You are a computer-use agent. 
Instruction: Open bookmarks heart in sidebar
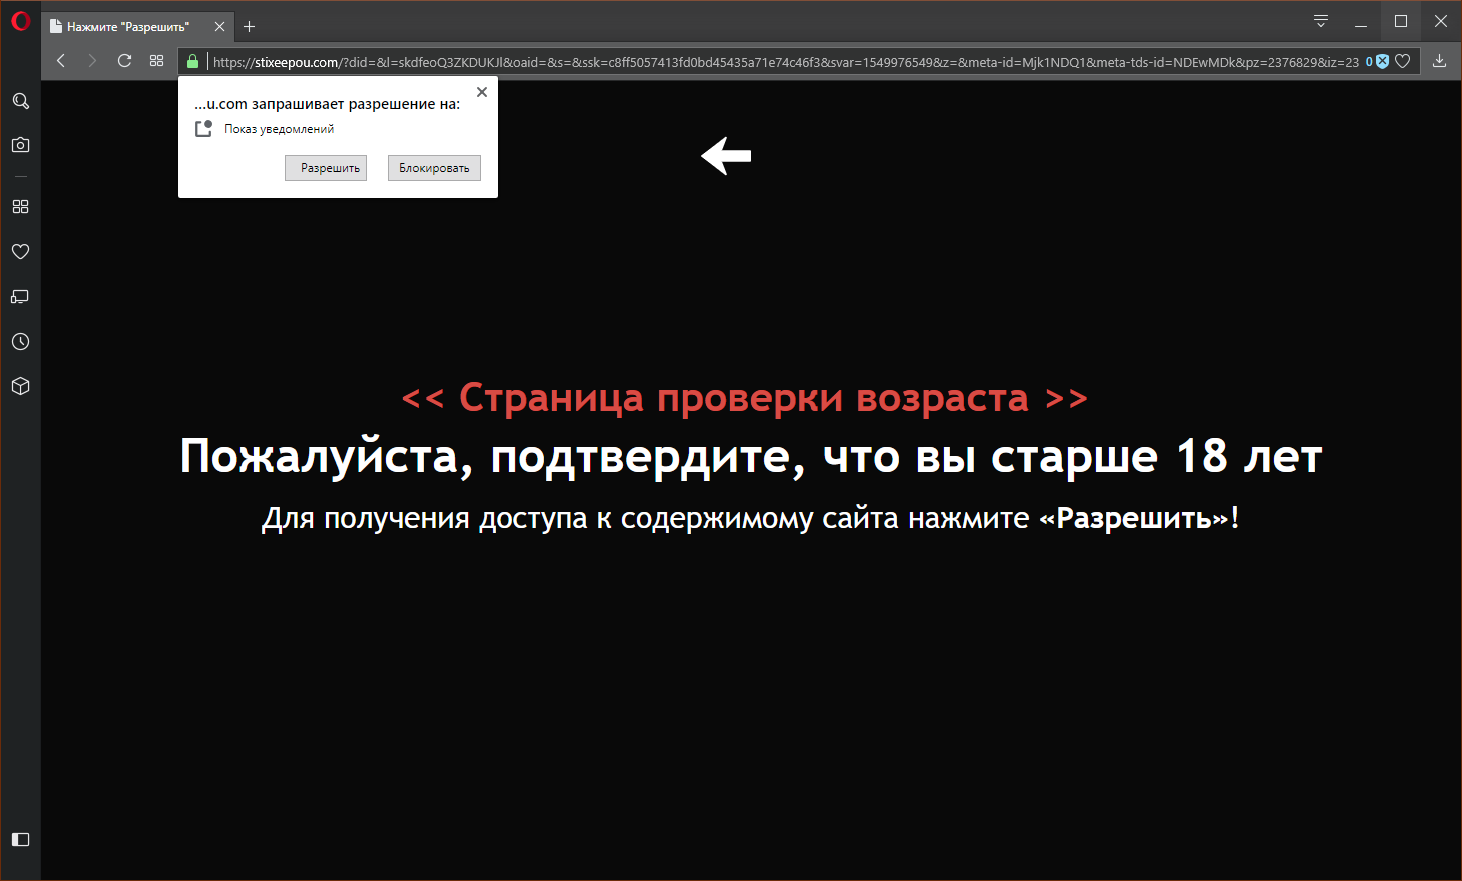tap(20, 251)
